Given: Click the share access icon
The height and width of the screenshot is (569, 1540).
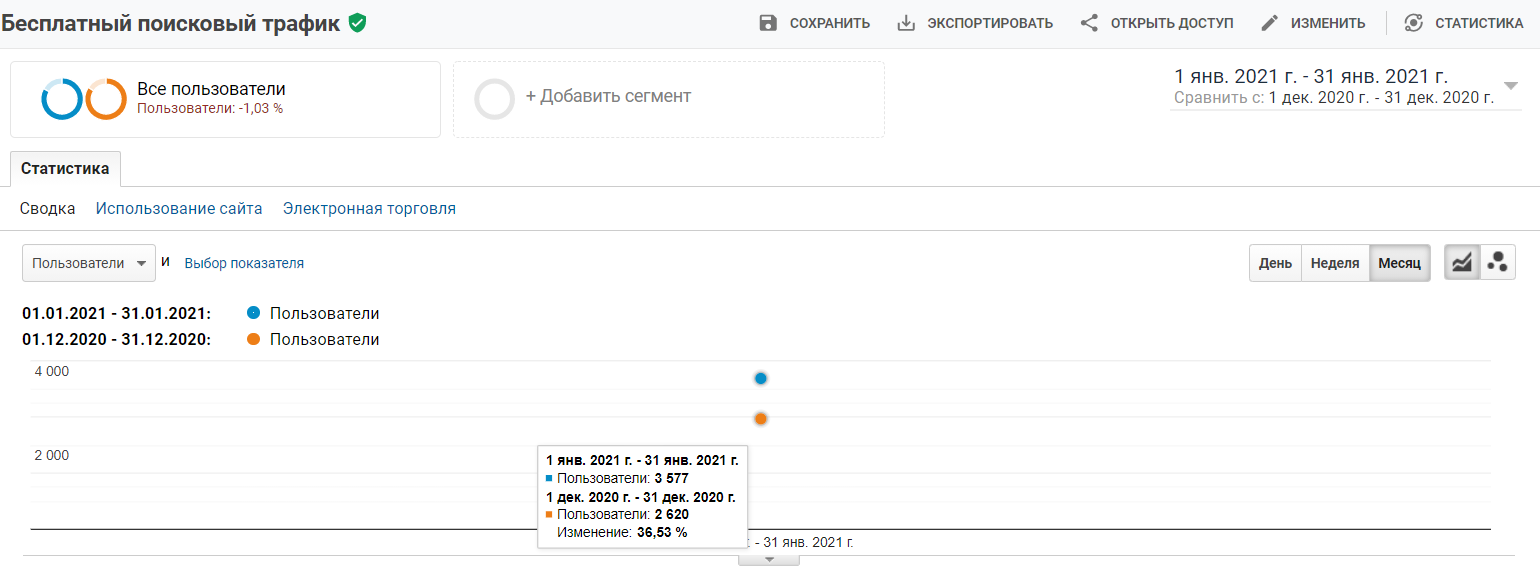Looking at the screenshot, I should [x=1090, y=23].
